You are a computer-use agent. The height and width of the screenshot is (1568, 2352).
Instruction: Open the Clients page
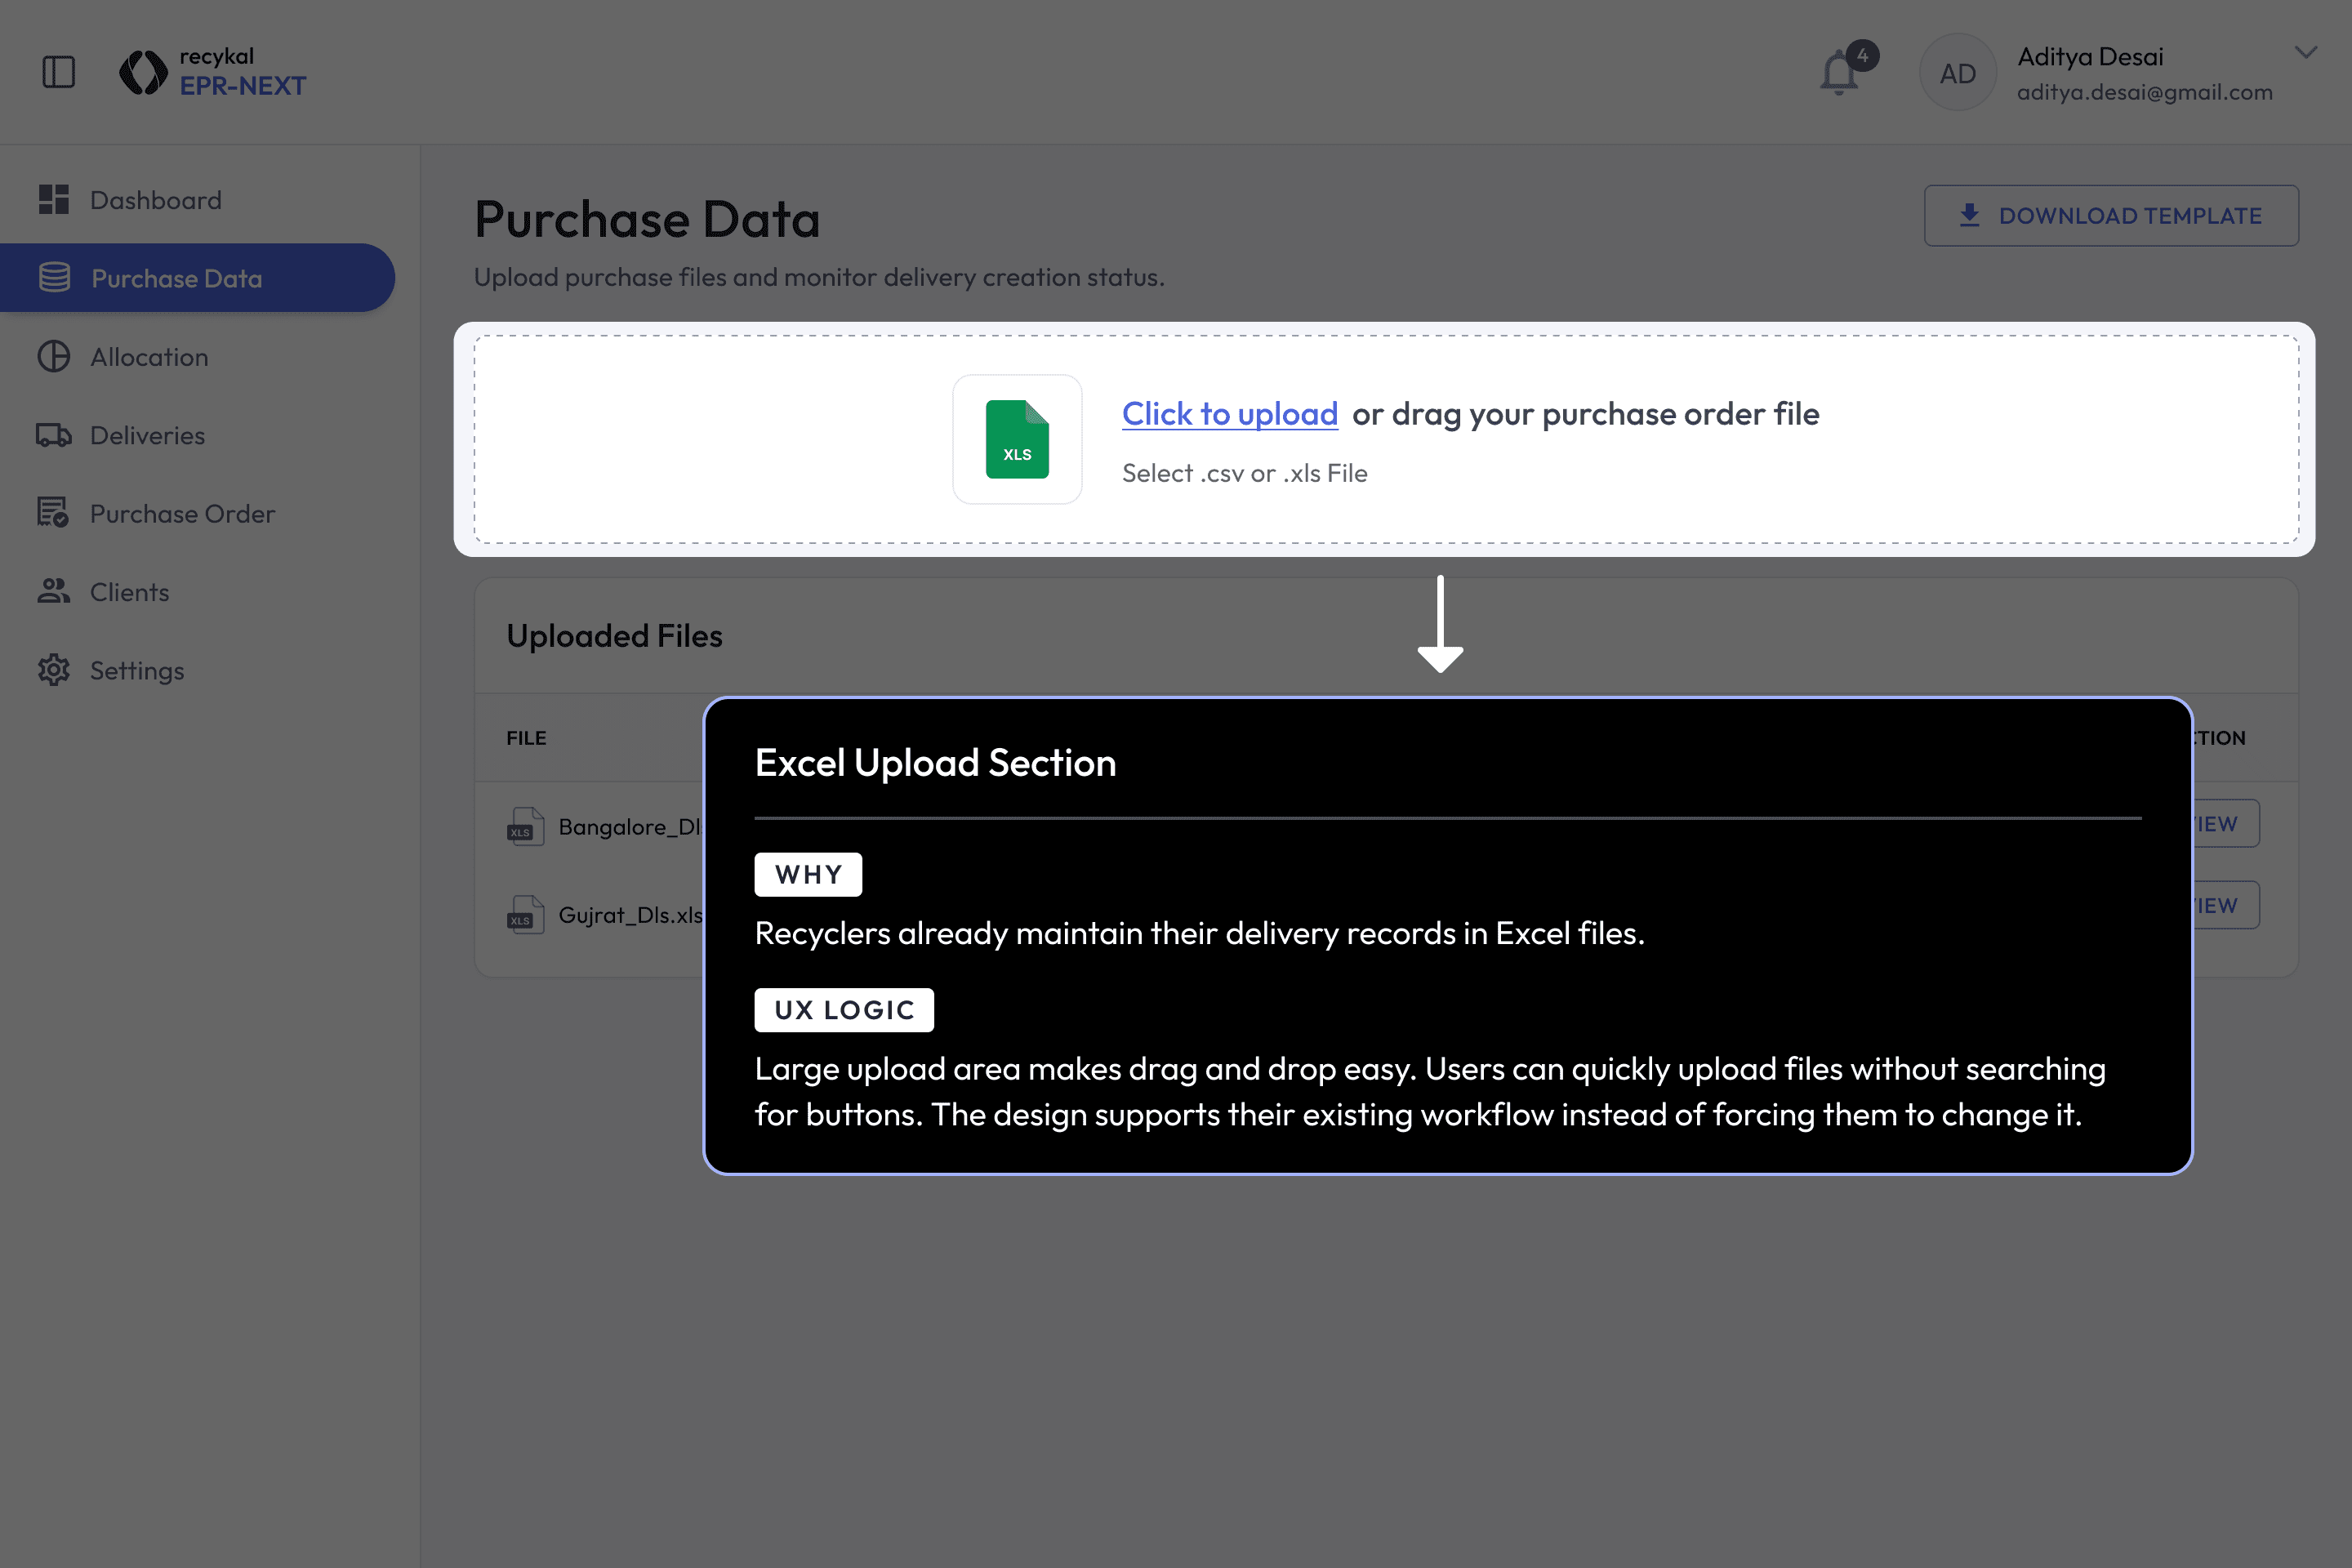point(129,592)
